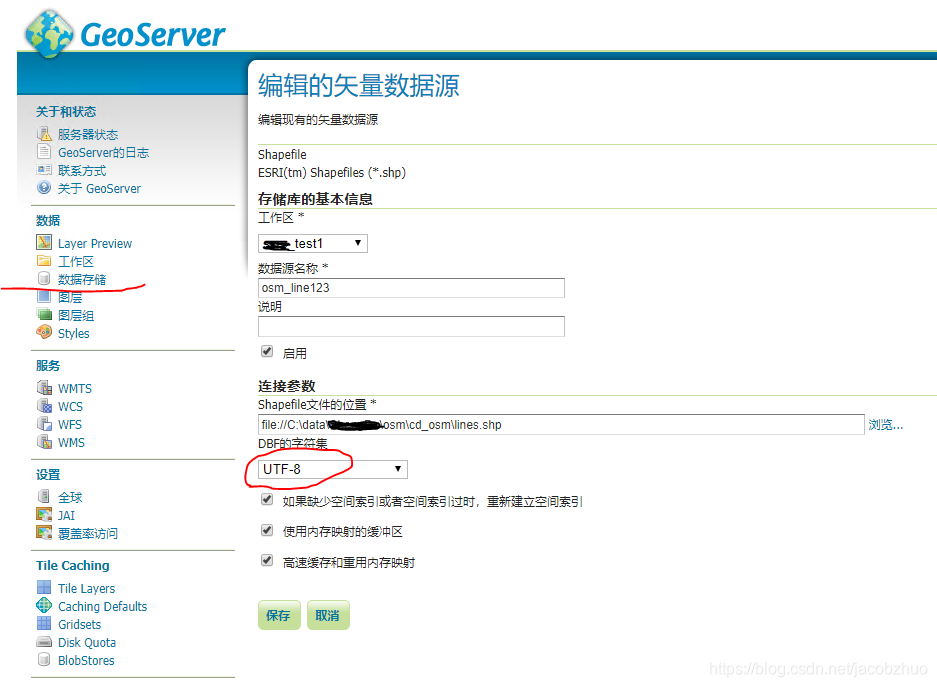The height and width of the screenshot is (687, 937).
Task: Click the 覆盖率访问 icon
Action: point(44,533)
